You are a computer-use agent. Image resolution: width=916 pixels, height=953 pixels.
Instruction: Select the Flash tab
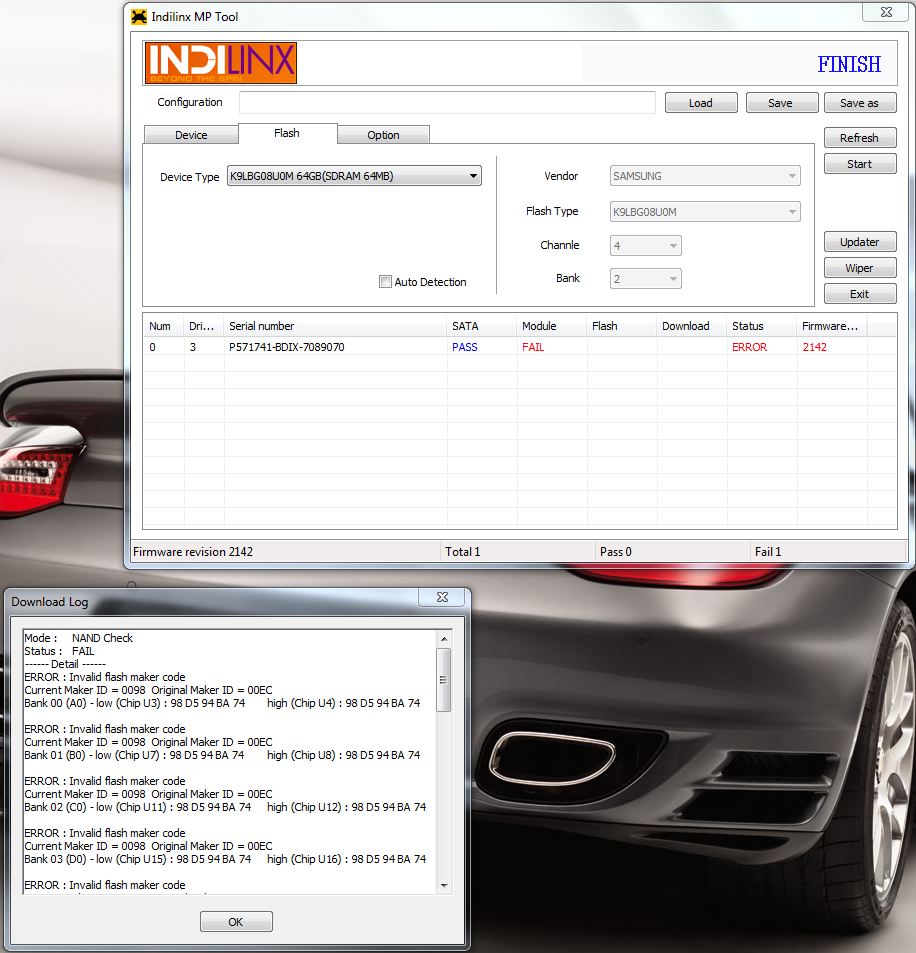[287, 133]
